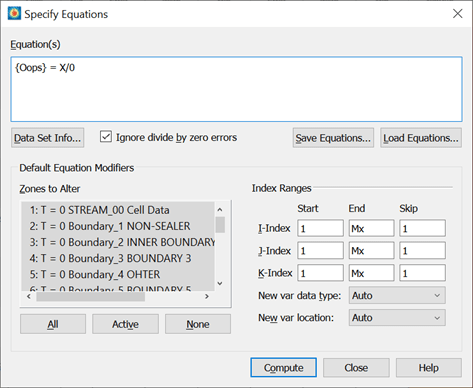
Task: Click Save Equations button
Action: (x=333, y=138)
